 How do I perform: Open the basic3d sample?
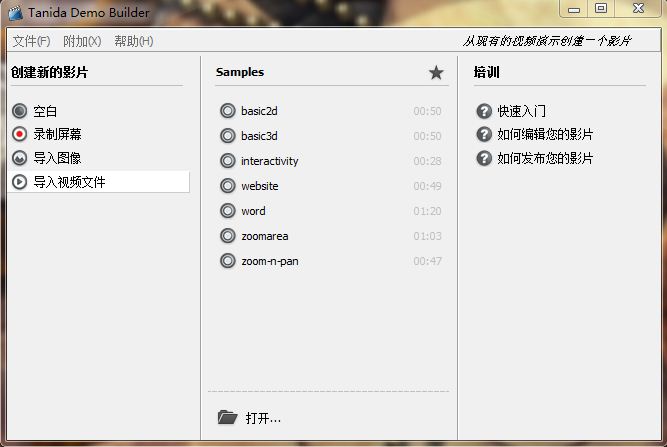pos(259,136)
